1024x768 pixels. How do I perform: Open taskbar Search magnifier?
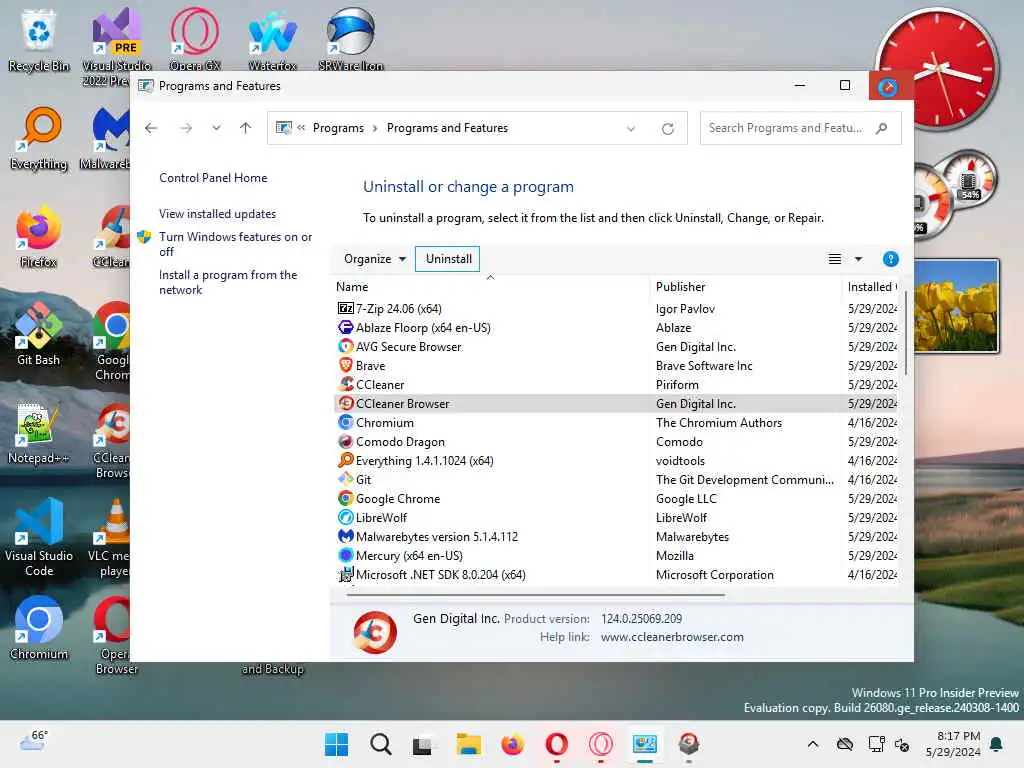tap(380, 744)
